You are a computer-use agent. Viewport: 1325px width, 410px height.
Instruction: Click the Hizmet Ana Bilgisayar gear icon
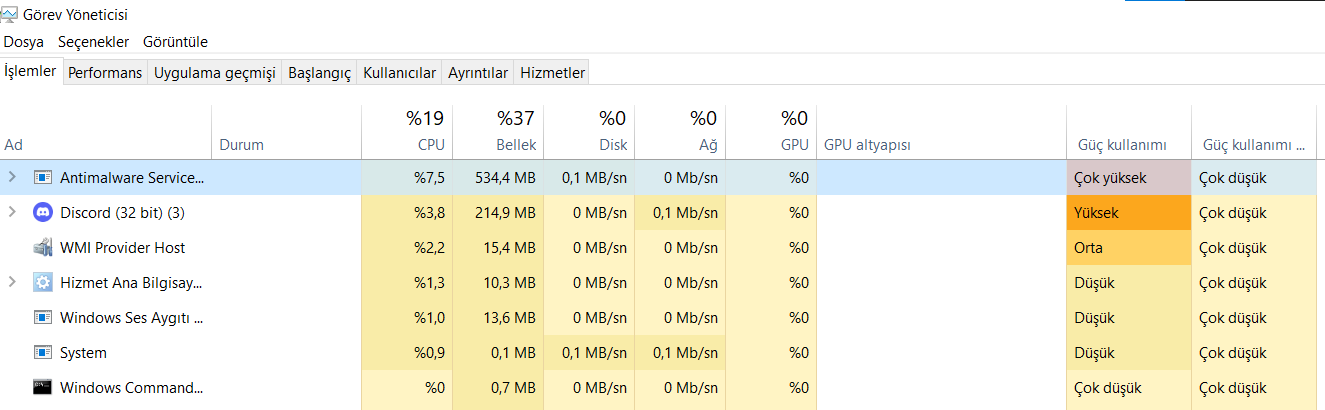point(43,283)
